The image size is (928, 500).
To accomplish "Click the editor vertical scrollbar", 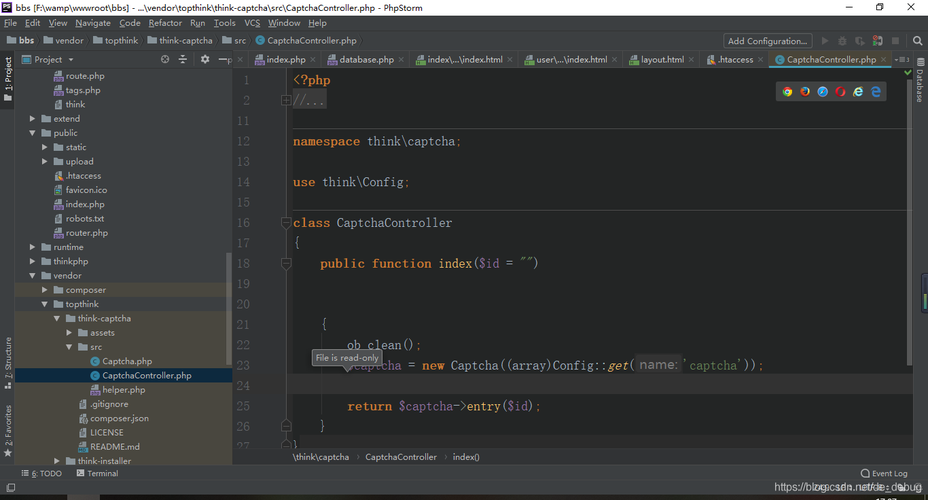I will (908, 222).
